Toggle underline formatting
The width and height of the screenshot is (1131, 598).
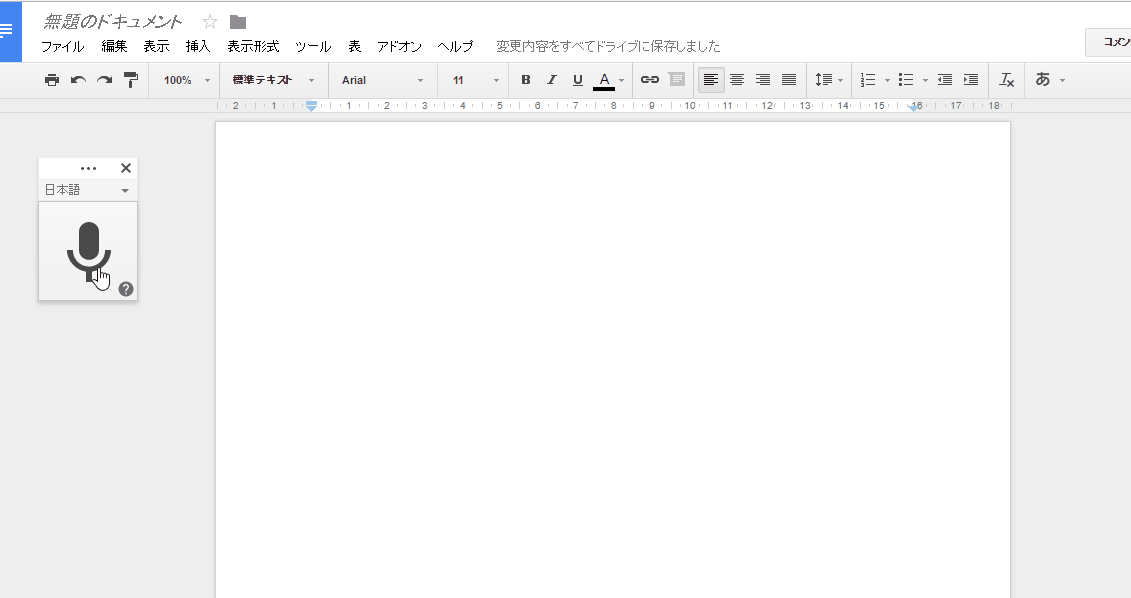[577, 79]
